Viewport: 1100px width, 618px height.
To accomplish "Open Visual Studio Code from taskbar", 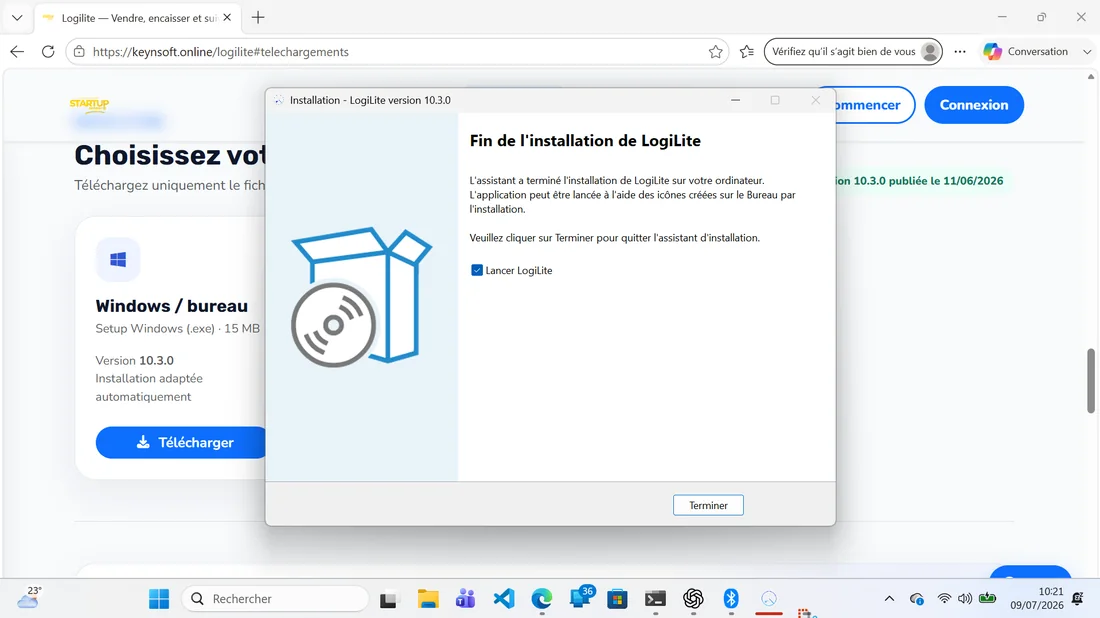I will click(504, 599).
